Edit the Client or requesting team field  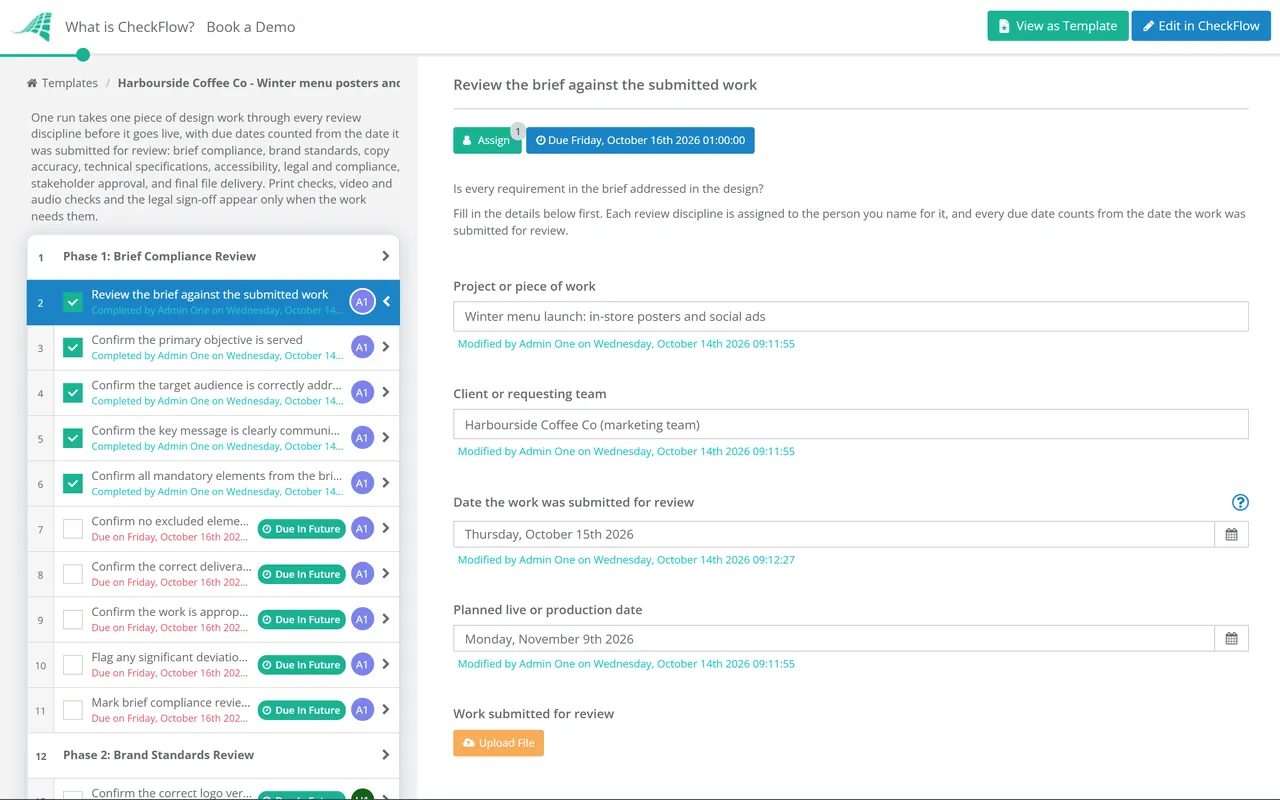tap(851, 424)
